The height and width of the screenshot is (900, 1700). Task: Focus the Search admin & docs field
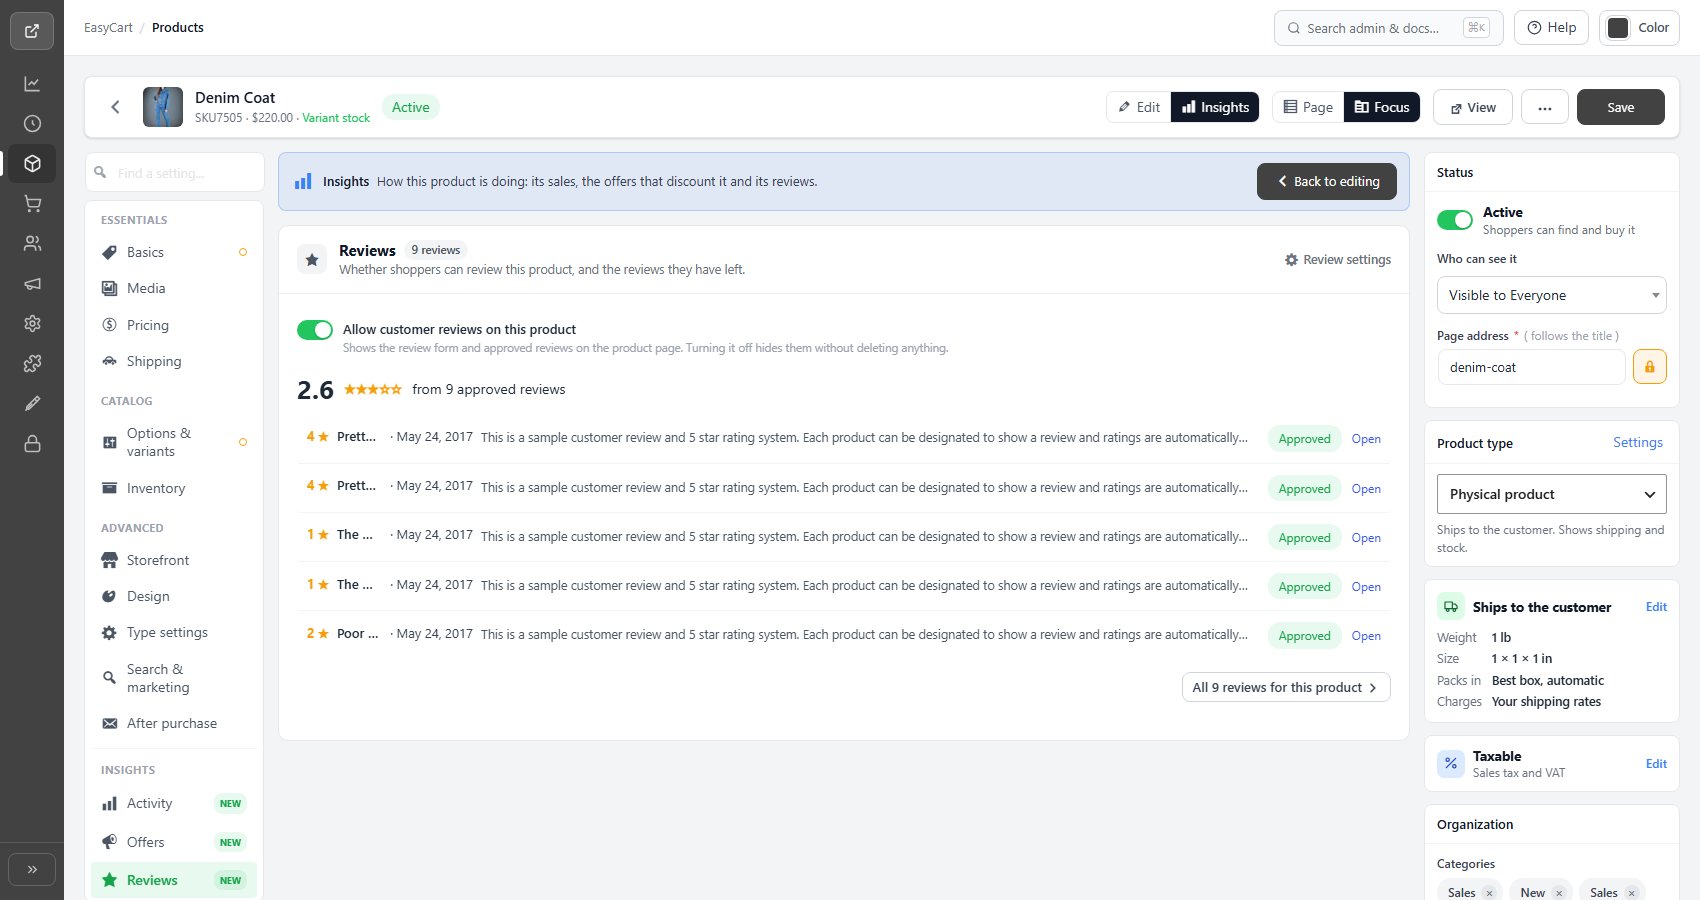point(1389,28)
